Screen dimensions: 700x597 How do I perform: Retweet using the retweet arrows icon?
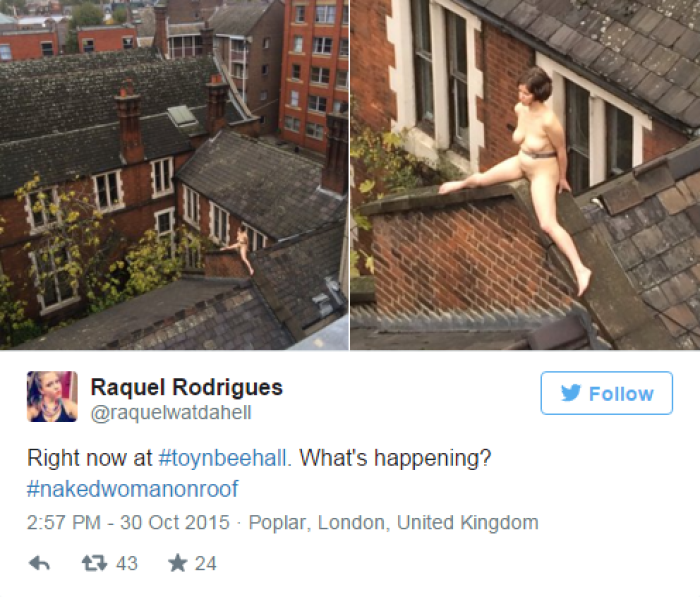coord(94,564)
